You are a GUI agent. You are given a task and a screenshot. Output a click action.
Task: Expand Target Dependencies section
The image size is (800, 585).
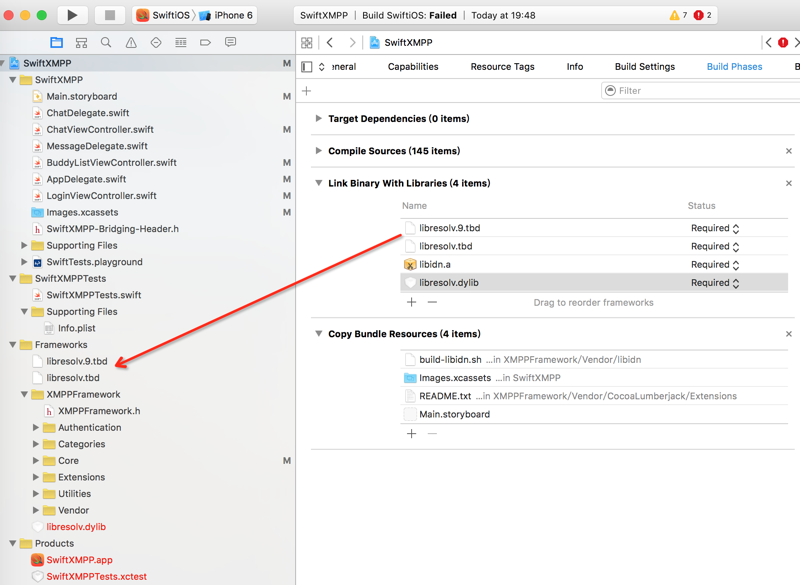pos(318,118)
